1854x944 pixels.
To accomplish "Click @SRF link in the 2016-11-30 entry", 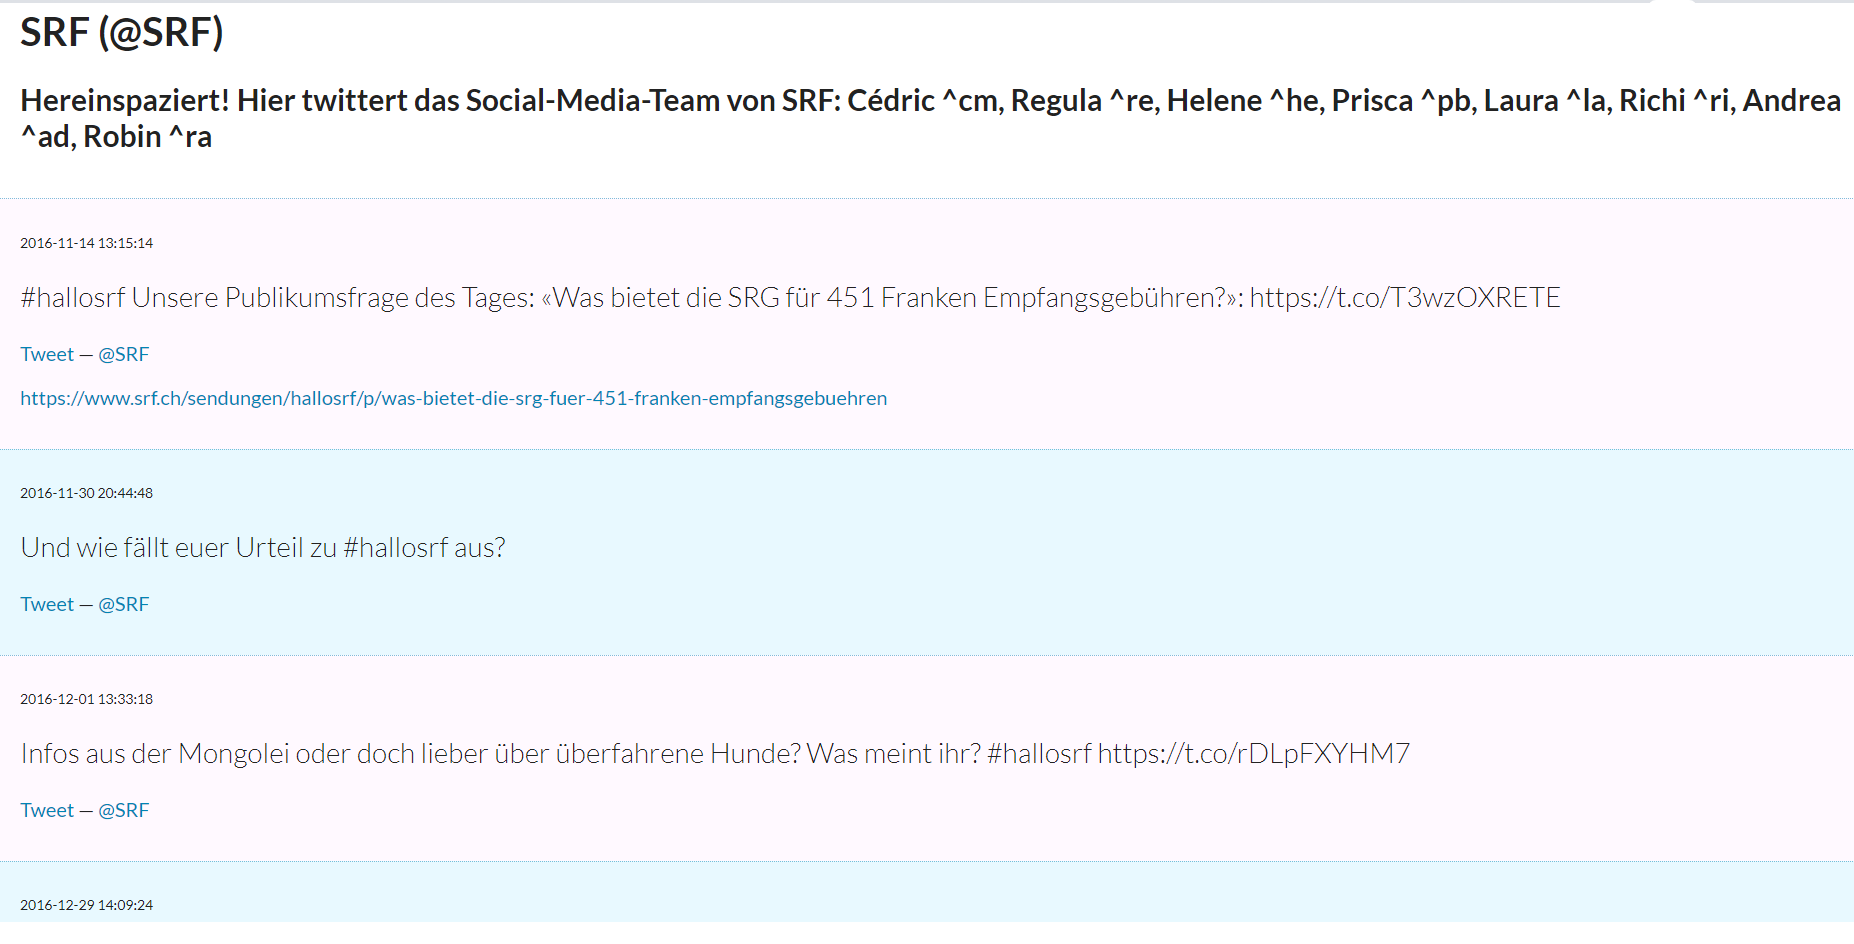I will coord(123,605).
